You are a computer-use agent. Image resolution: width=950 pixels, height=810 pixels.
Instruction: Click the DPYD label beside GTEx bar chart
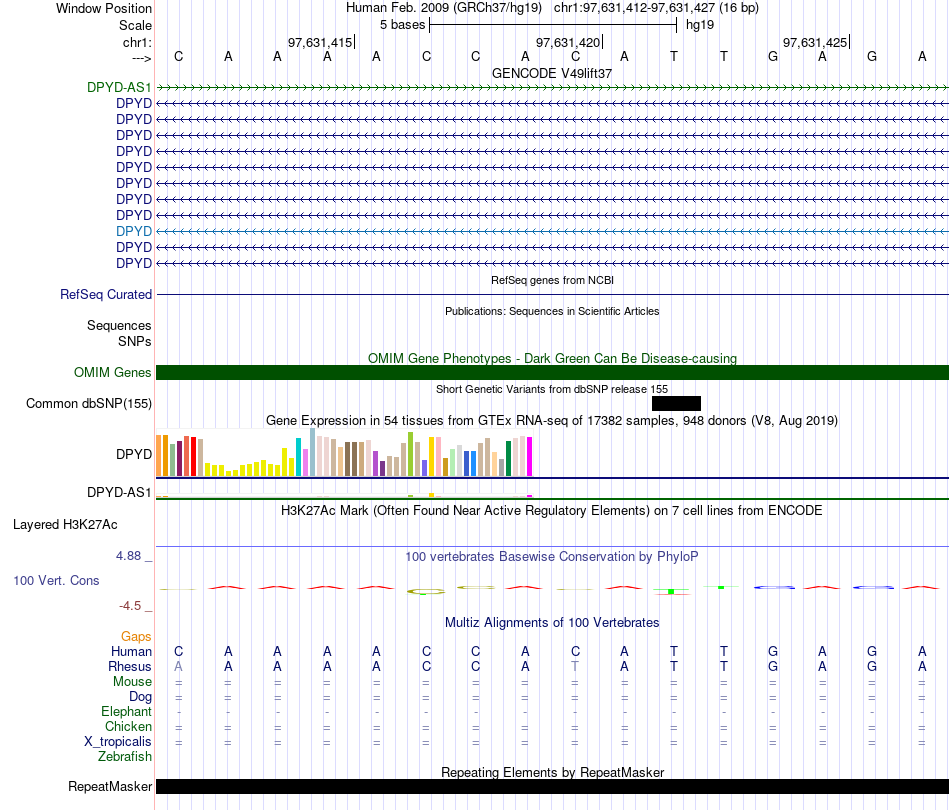(134, 454)
